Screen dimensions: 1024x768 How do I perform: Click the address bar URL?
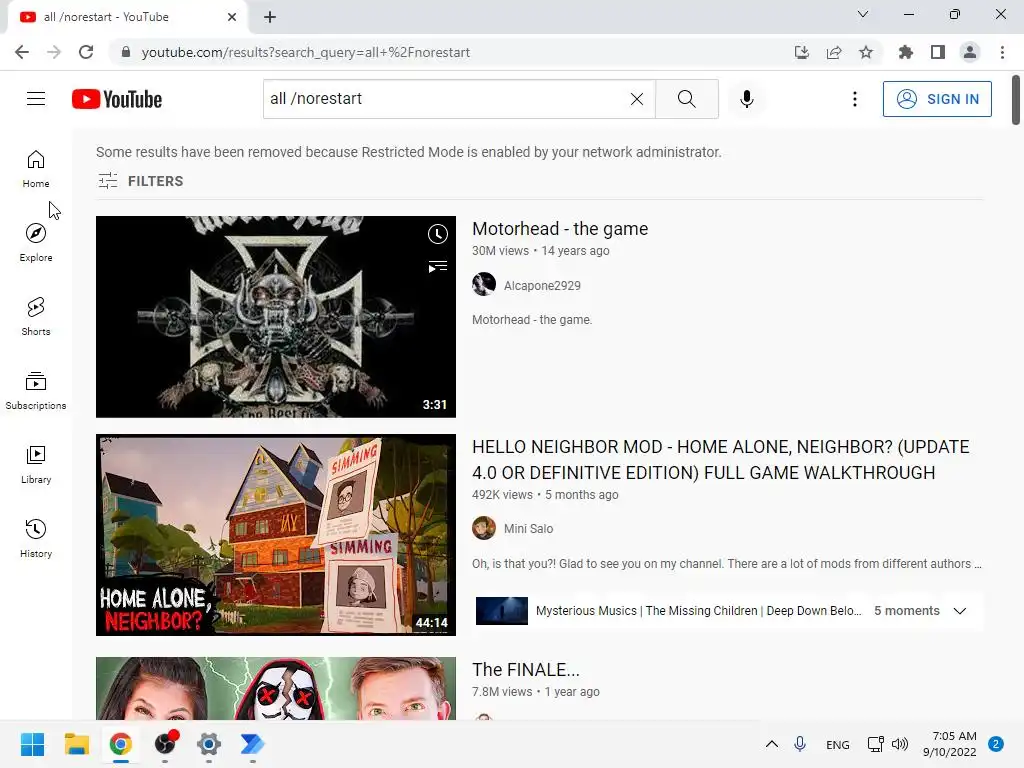click(306, 52)
